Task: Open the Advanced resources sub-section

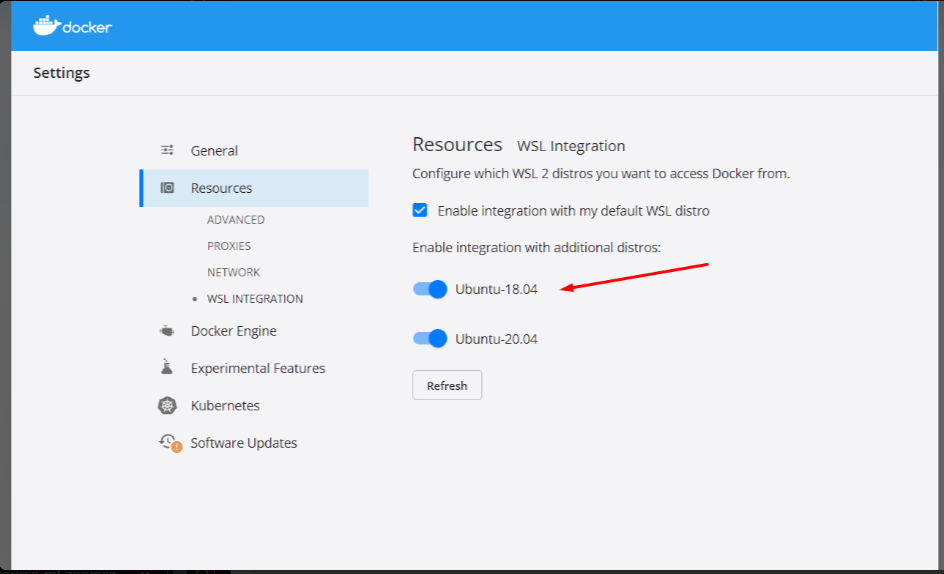Action: (236, 220)
